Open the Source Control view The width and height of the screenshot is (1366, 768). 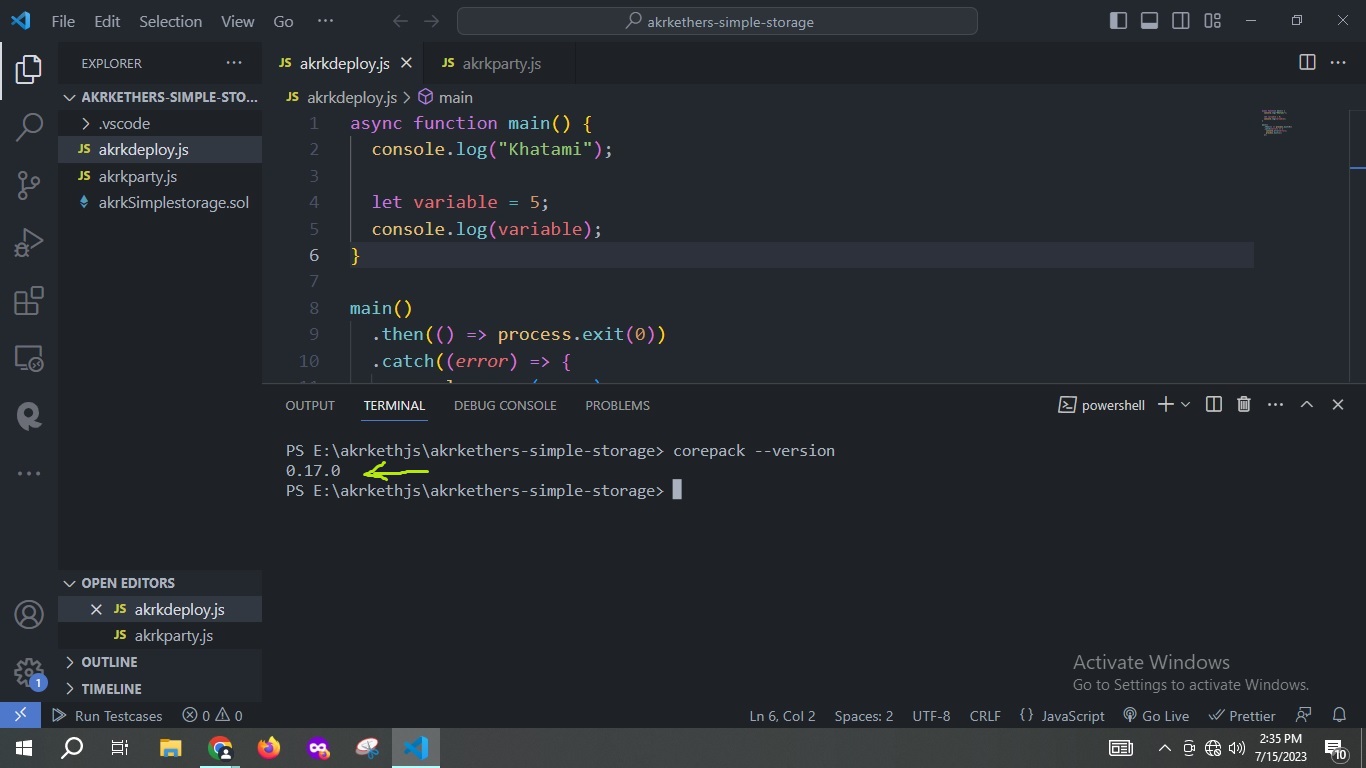(x=28, y=185)
